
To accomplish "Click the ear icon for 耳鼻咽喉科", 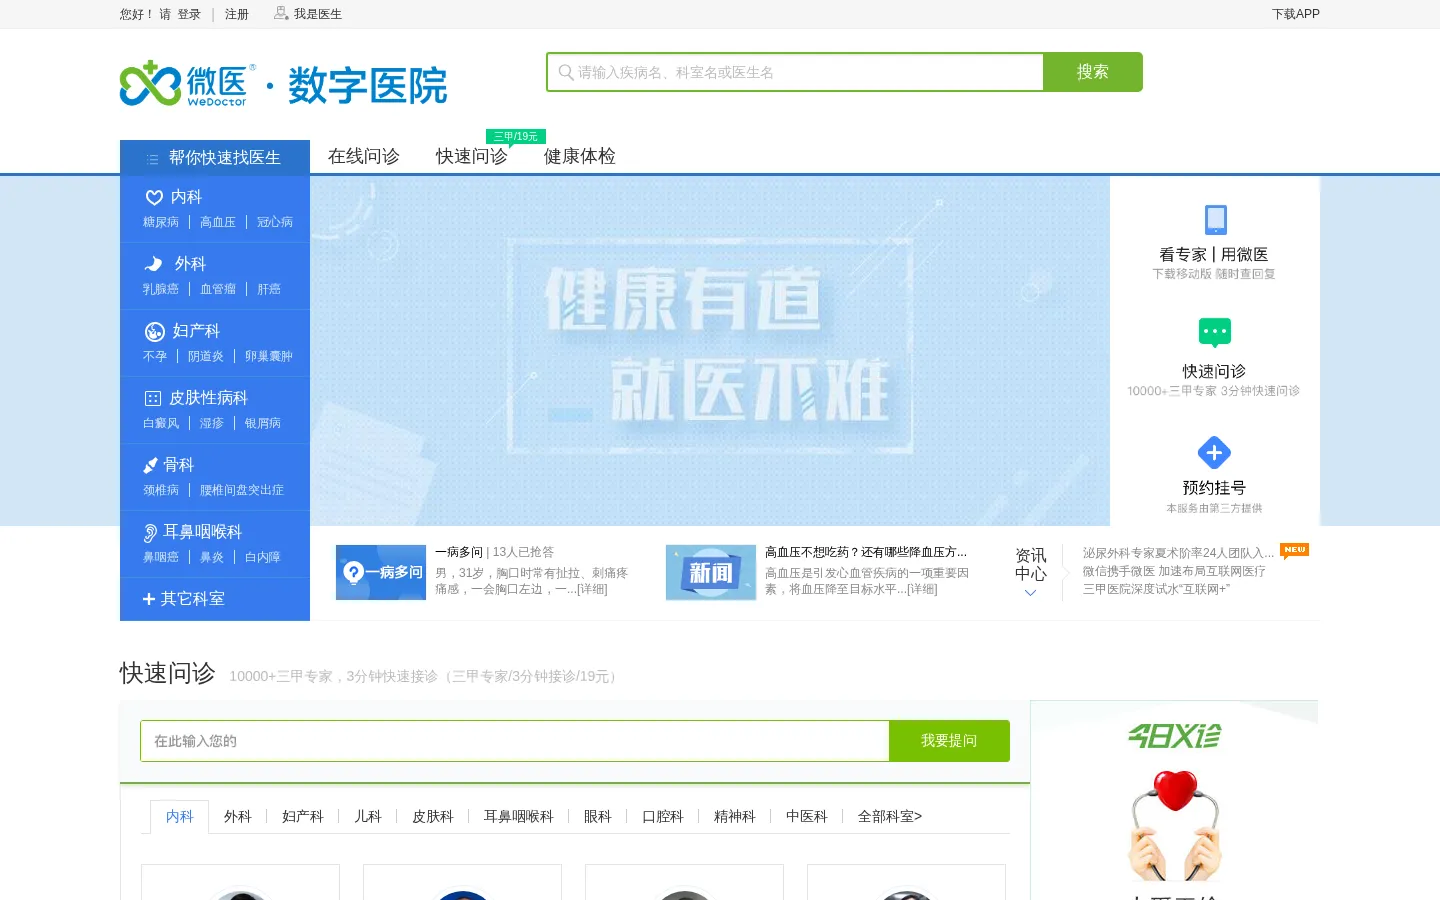I will [x=151, y=532].
